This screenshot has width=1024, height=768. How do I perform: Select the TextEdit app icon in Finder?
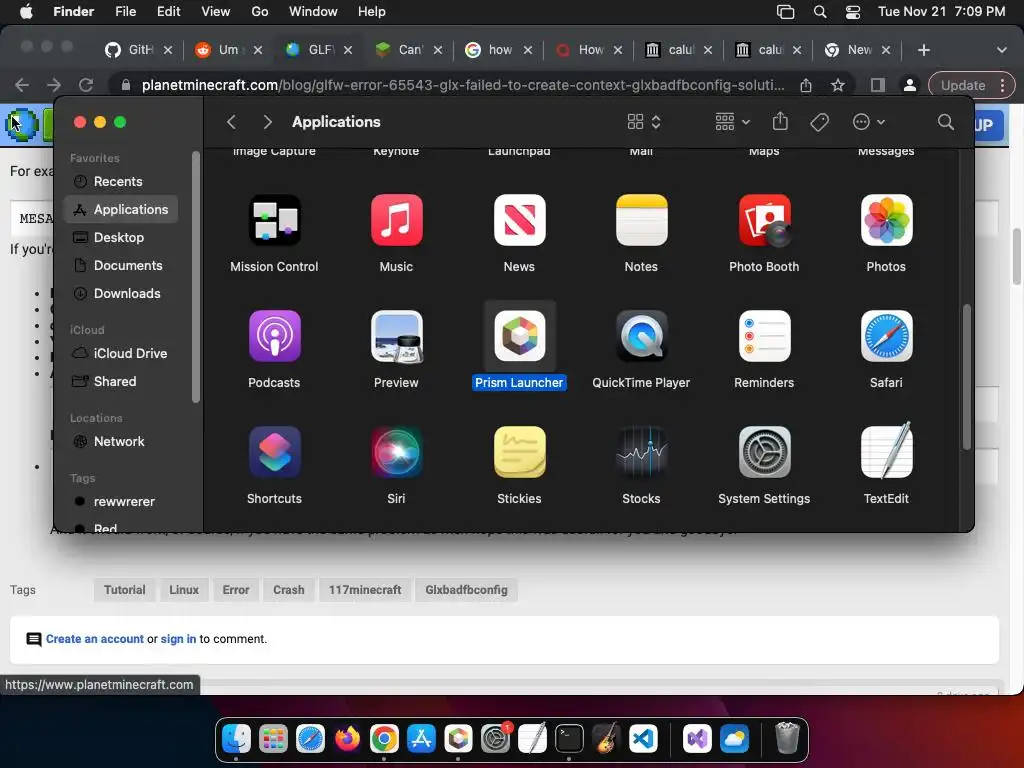click(886, 451)
